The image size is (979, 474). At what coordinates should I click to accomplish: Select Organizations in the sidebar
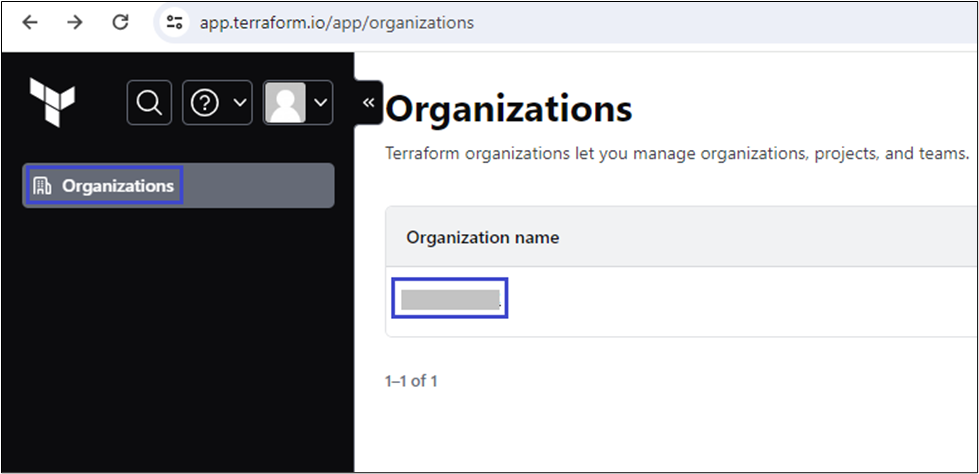point(179,185)
